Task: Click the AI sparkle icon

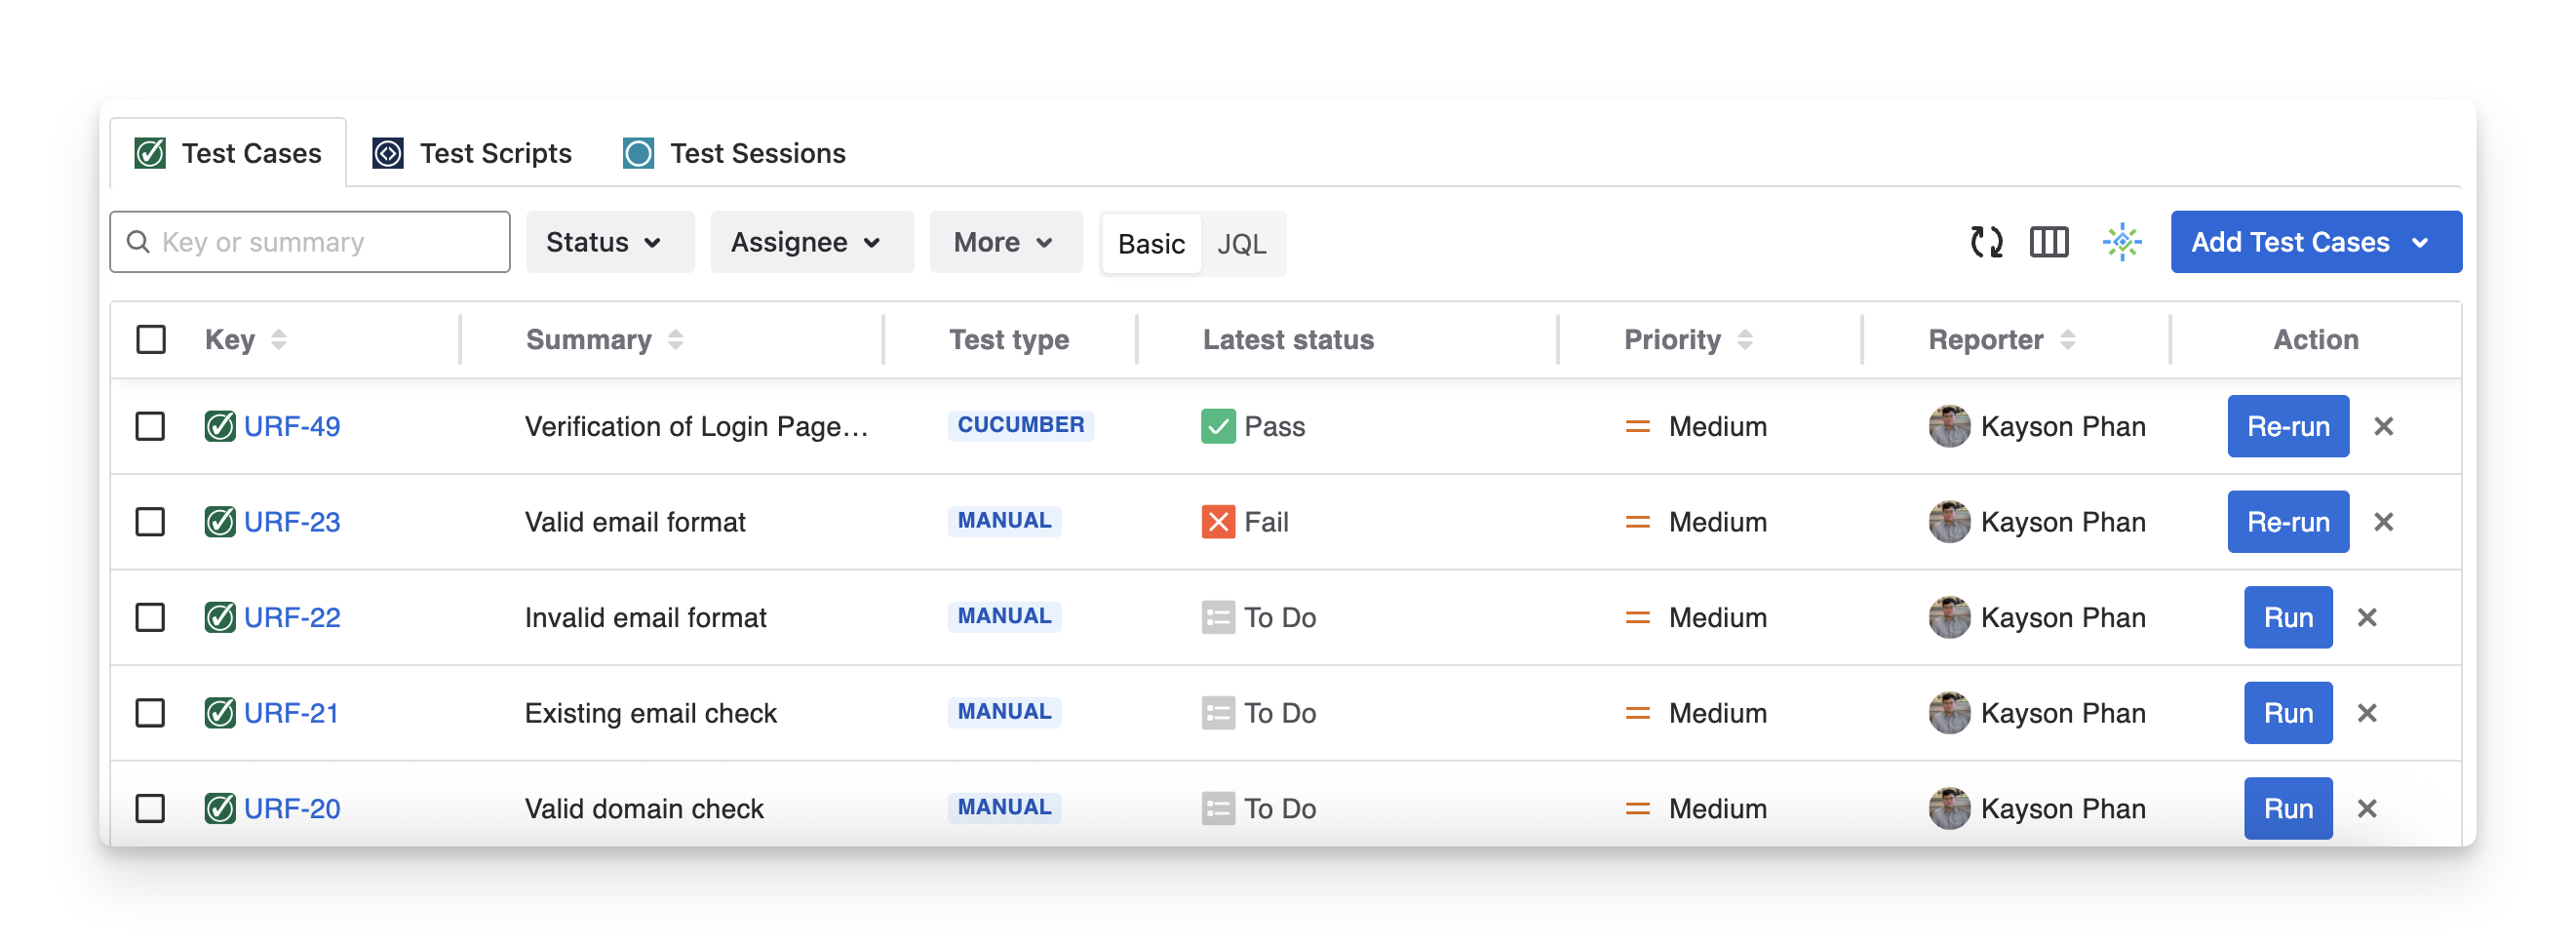Action: click(x=2122, y=242)
